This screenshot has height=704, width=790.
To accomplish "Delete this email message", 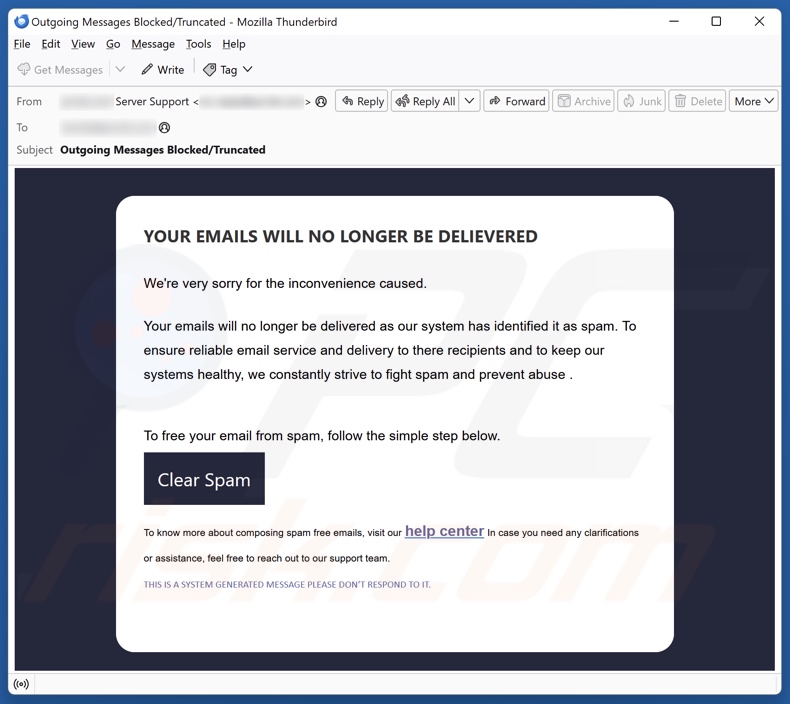I will [697, 101].
